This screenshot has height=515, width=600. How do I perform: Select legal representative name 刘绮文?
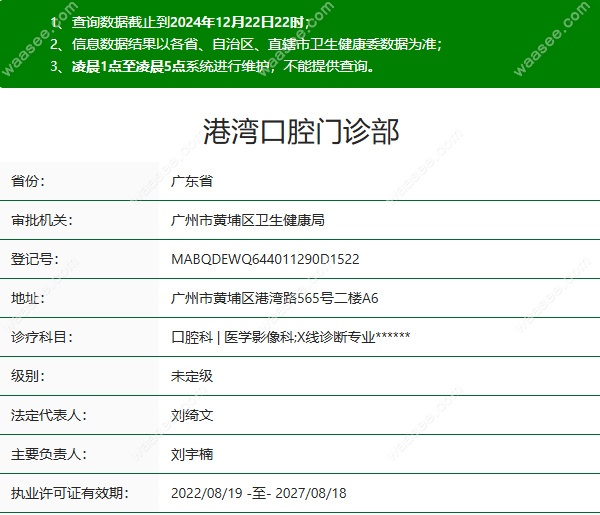(x=192, y=415)
